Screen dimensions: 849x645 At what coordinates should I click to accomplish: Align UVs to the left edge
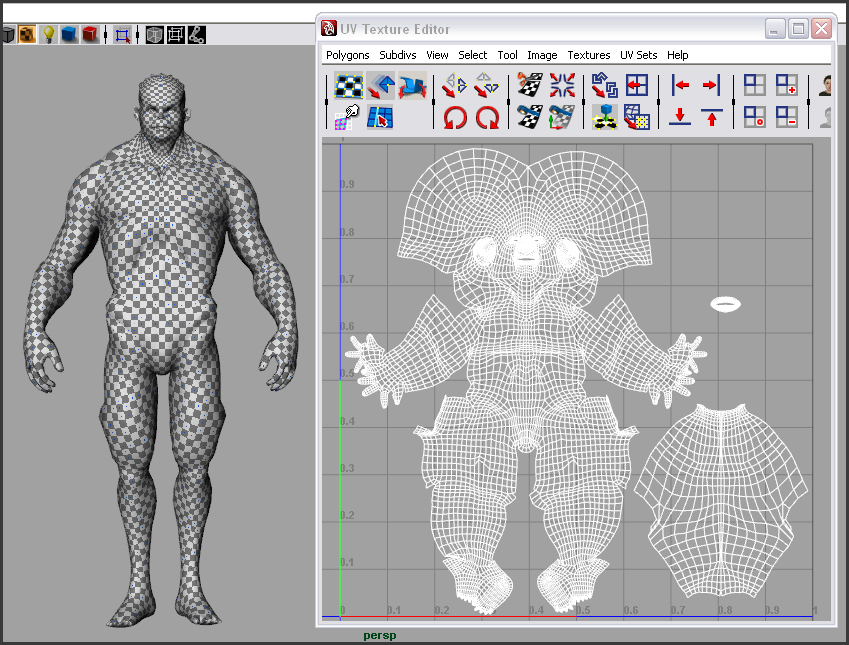pyautogui.click(x=680, y=86)
